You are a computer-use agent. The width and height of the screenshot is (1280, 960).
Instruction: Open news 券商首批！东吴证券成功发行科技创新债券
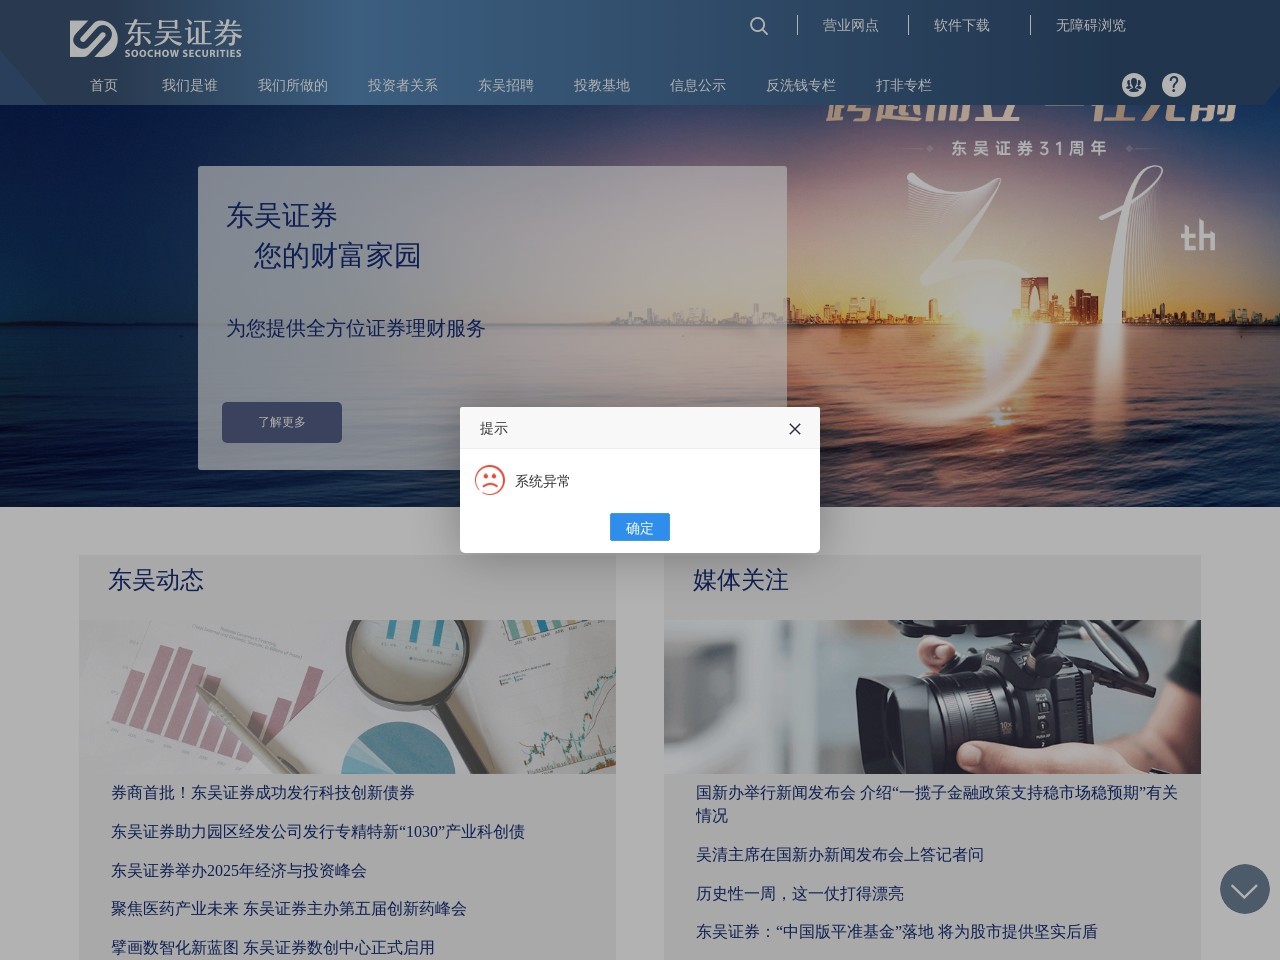pos(263,792)
